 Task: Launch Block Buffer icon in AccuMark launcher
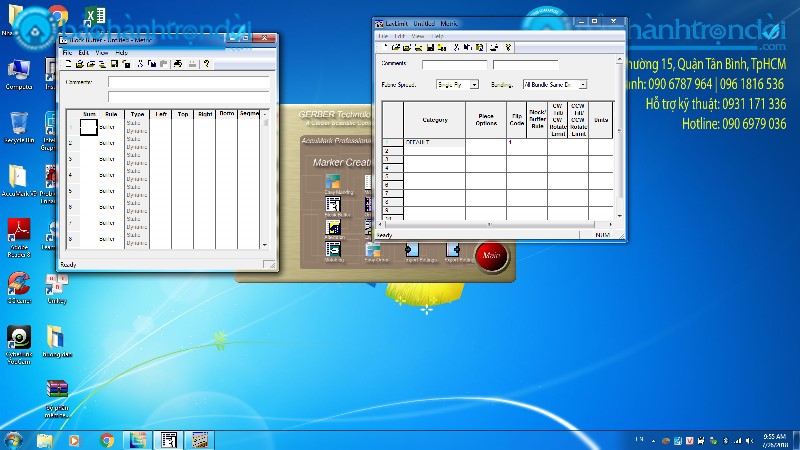pyautogui.click(x=333, y=205)
